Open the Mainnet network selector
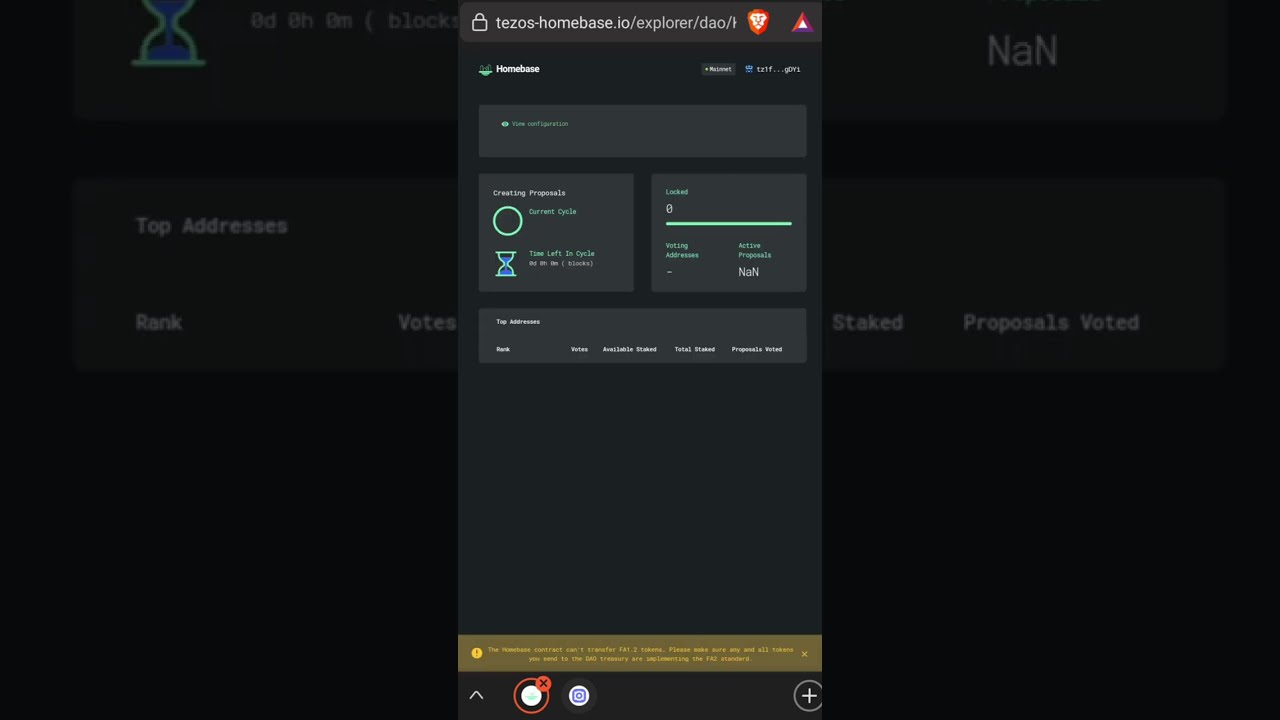1280x720 pixels. [x=718, y=69]
